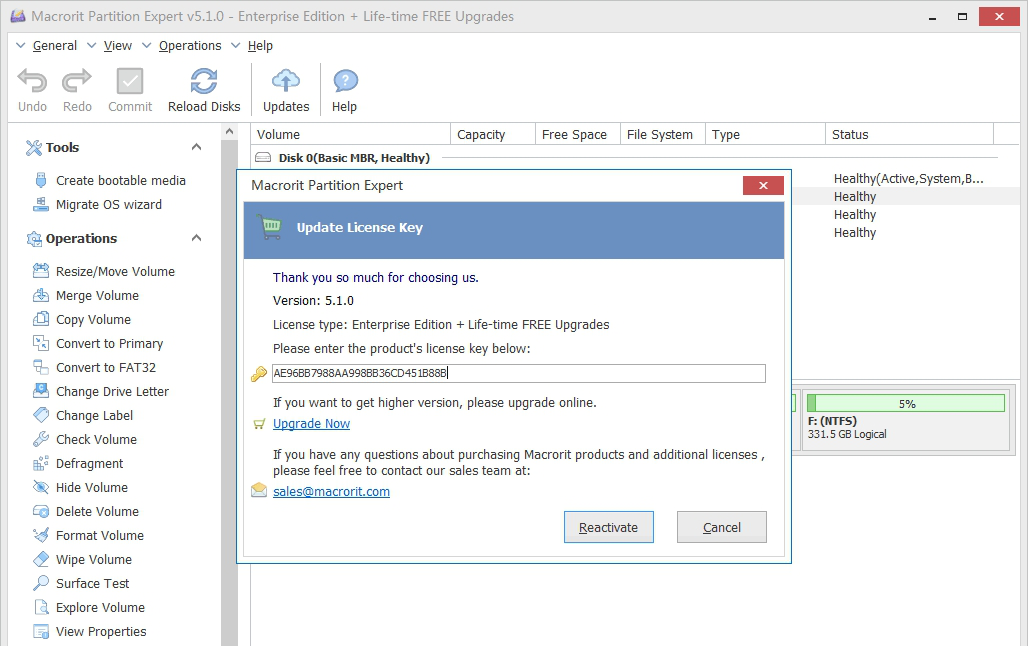Viewport: 1028px width, 671px height.
Task: Click the Format Volume icon
Action: [x=41, y=535]
